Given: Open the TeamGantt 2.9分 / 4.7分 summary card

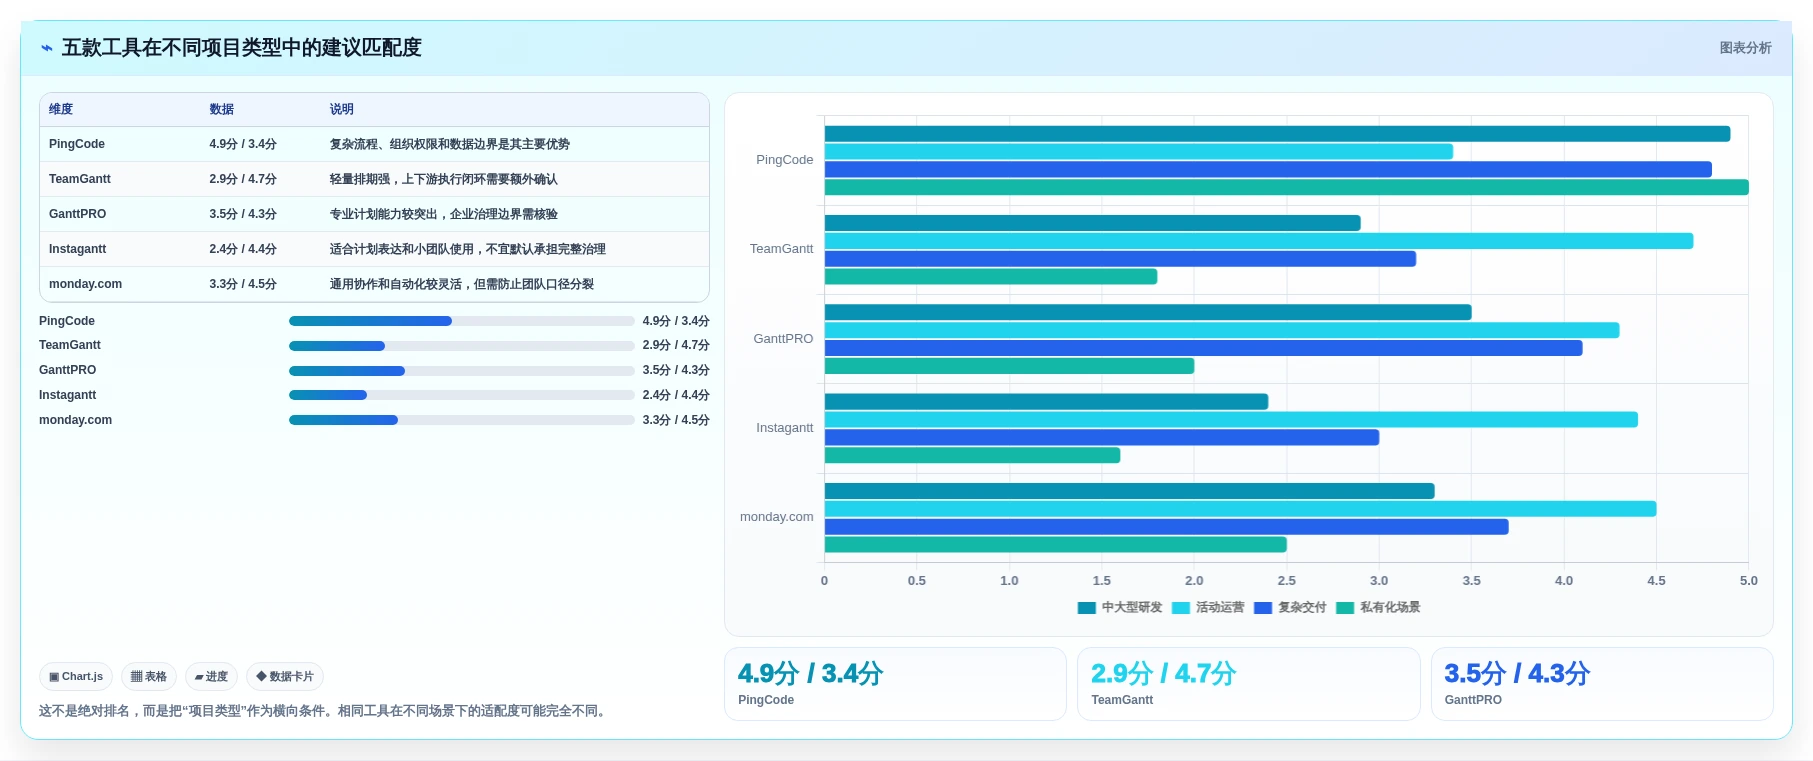Looking at the screenshot, I should [x=1249, y=684].
